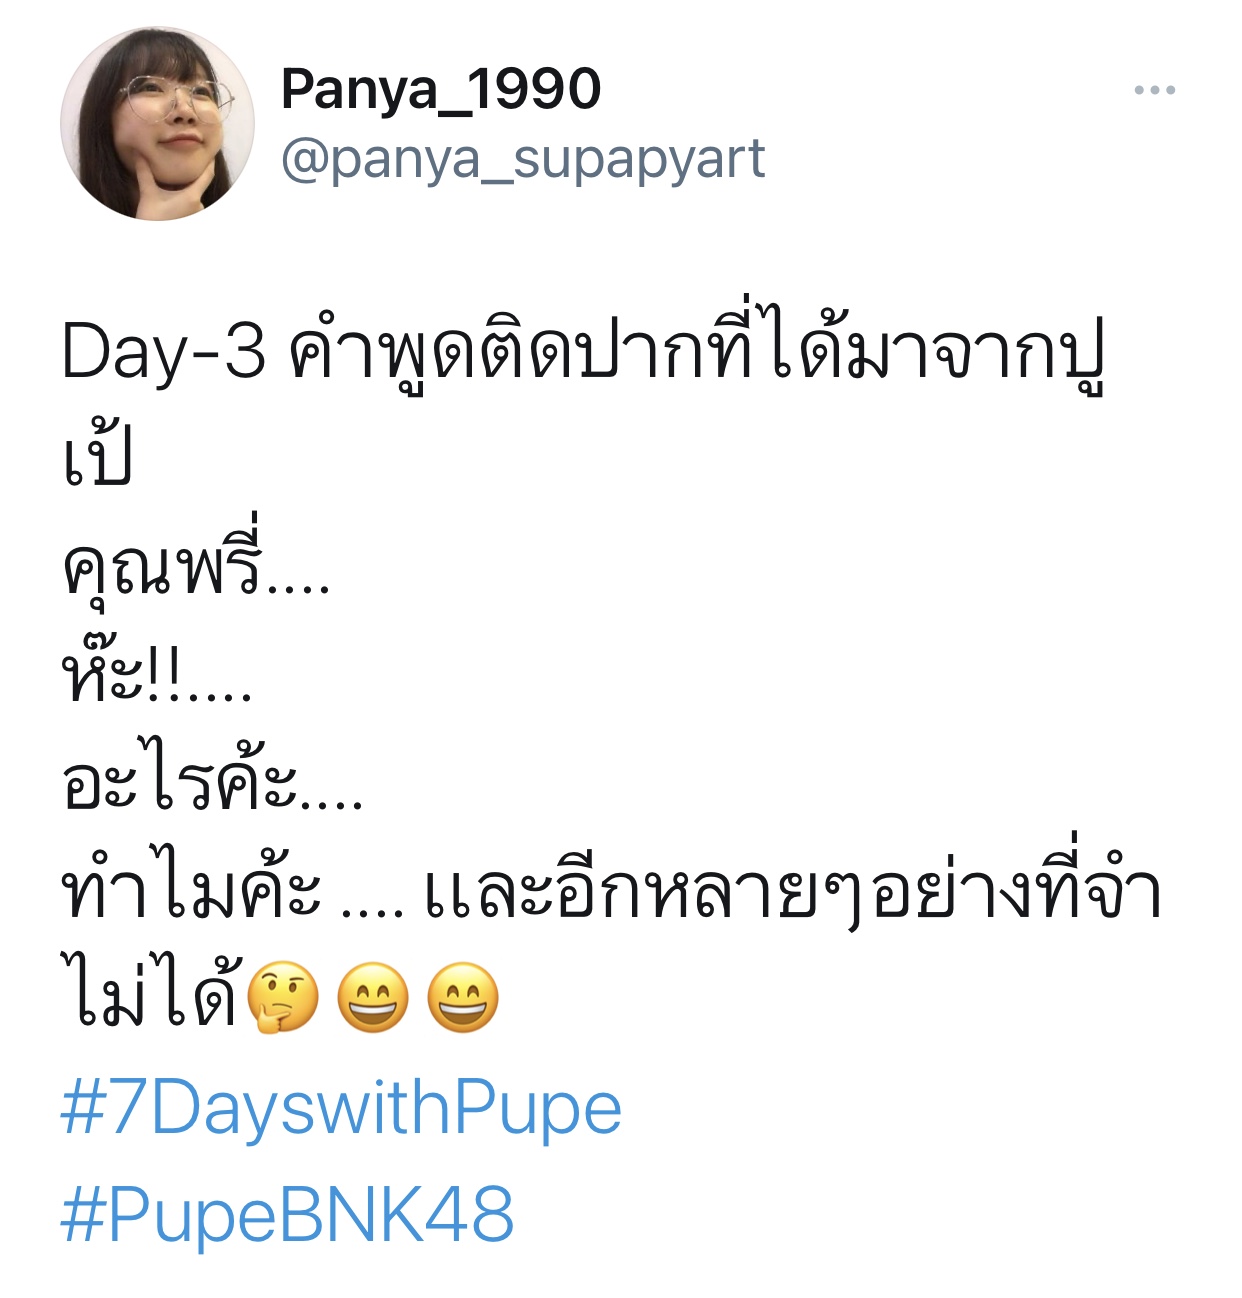Select the tweet's opening word Day-3
The width and height of the screenshot is (1242, 1298).
[164, 354]
